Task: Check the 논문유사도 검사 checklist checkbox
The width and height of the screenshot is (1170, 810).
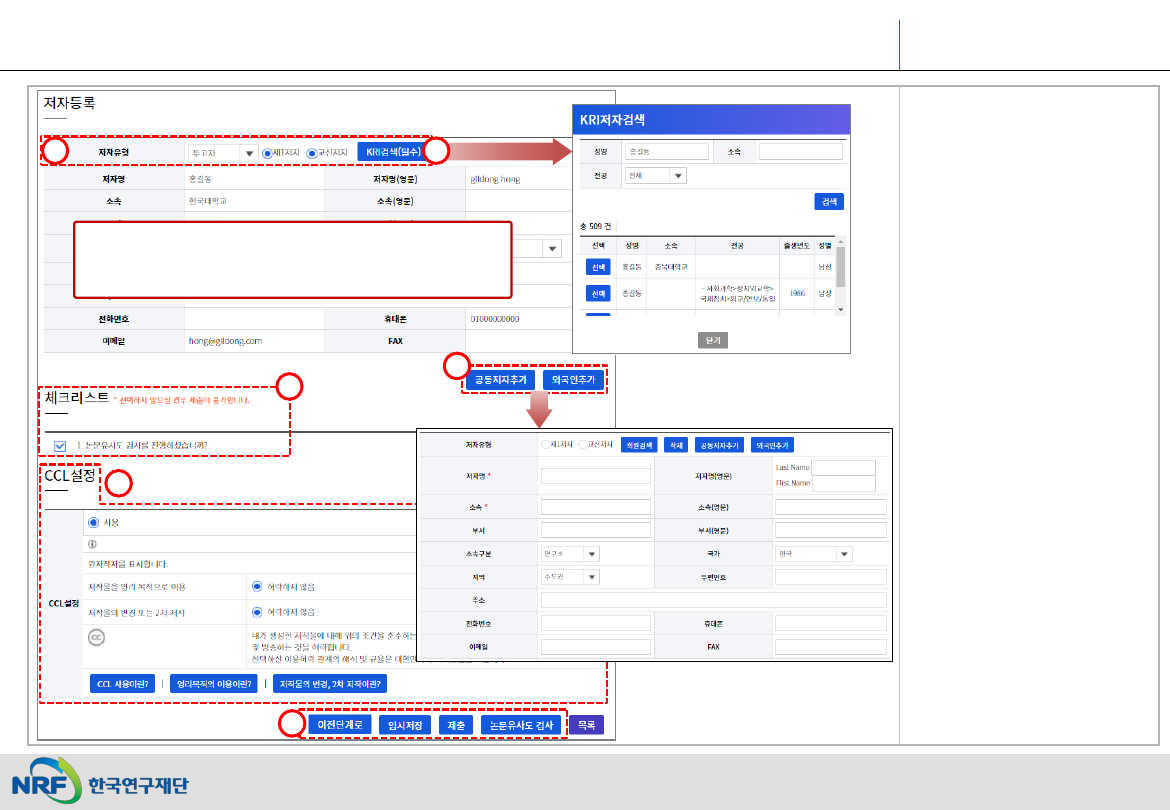Action: tap(60, 446)
